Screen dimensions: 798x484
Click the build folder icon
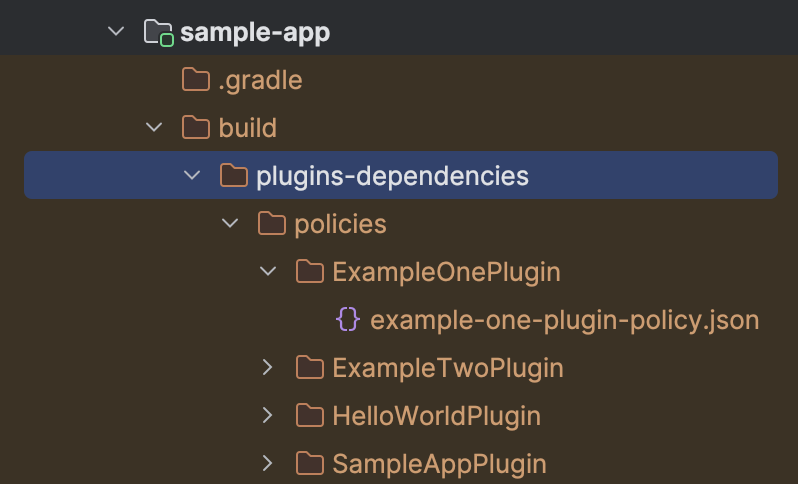[195, 128]
